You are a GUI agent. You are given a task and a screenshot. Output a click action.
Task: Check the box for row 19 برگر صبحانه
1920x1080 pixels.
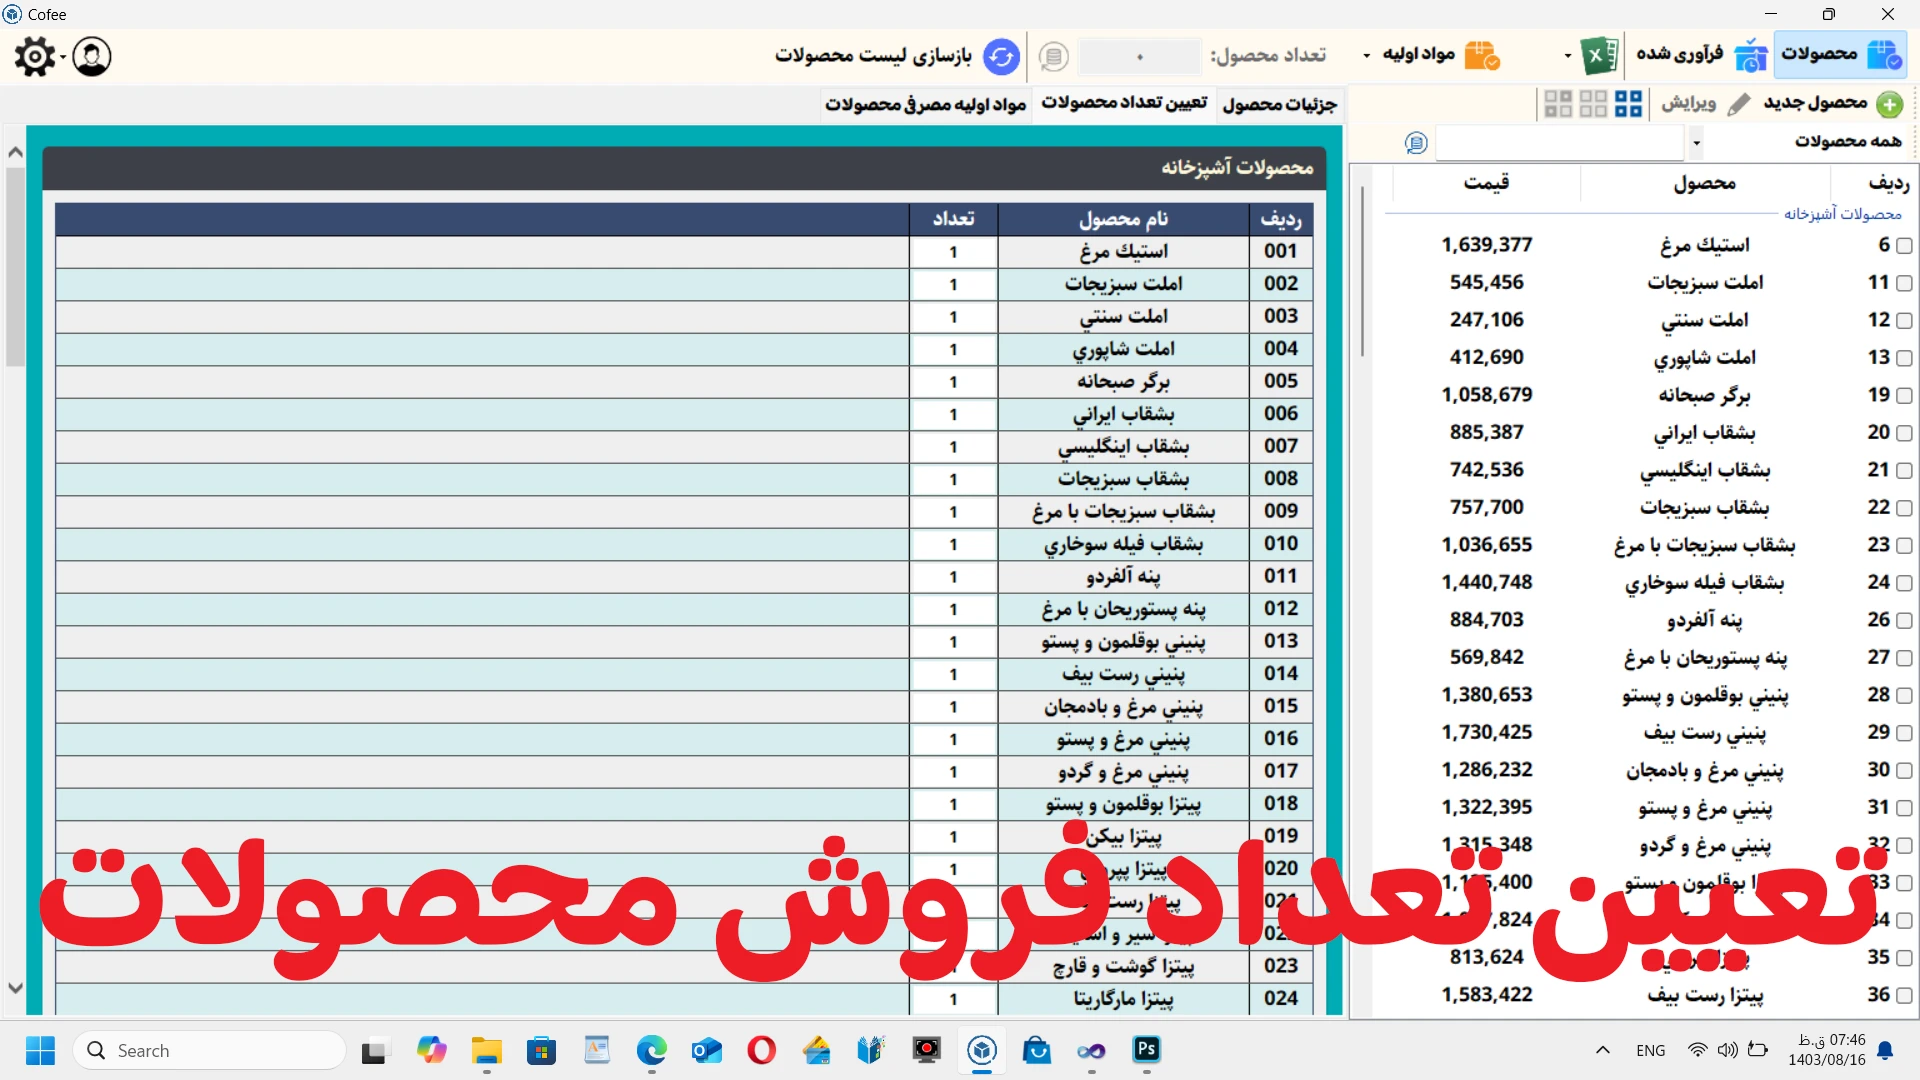click(1904, 396)
